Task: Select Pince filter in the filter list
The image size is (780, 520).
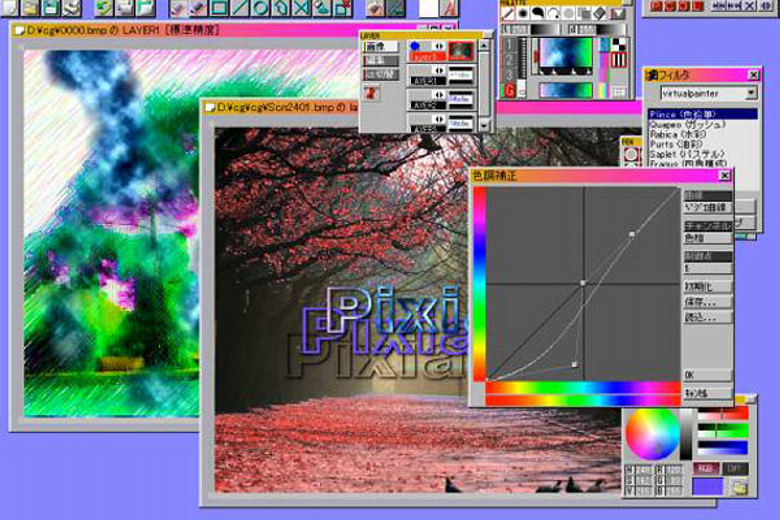Action: coord(702,114)
